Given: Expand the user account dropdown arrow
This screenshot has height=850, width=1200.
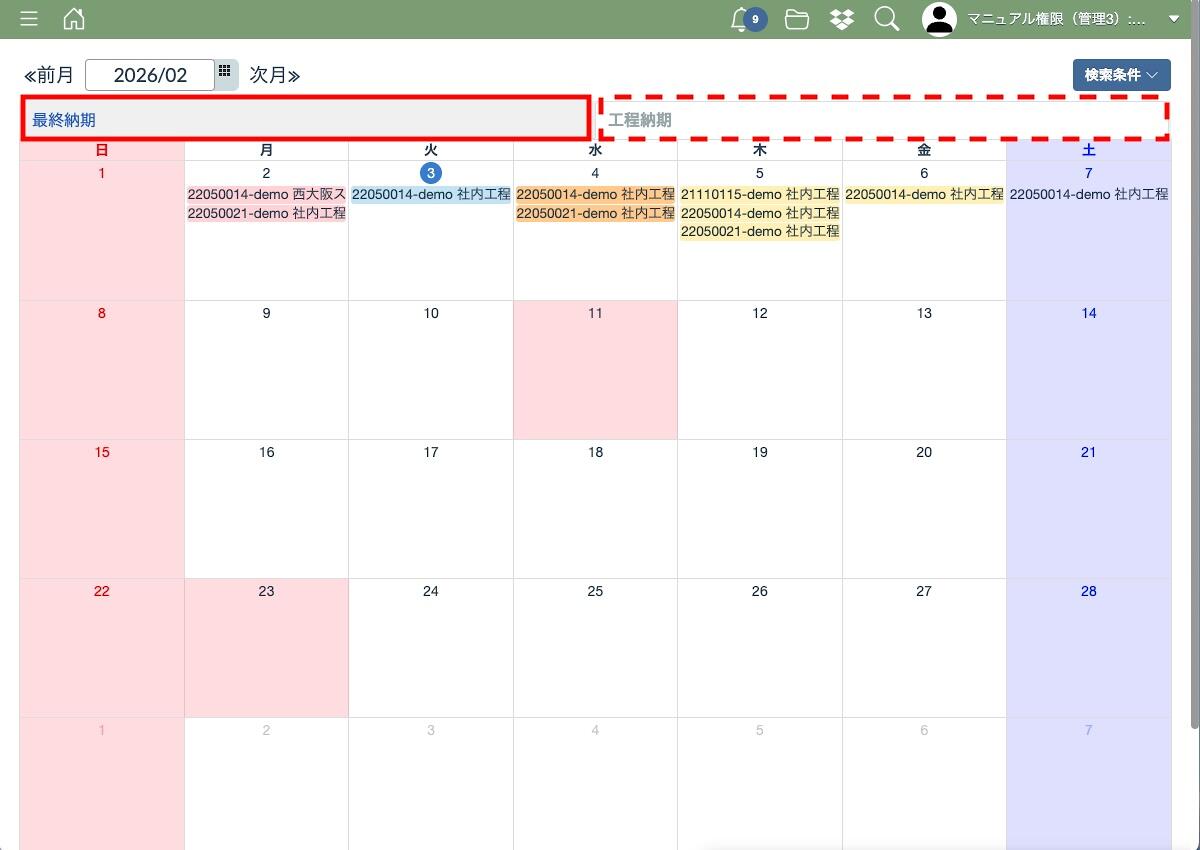Looking at the screenshot, I should [1174, 19].
